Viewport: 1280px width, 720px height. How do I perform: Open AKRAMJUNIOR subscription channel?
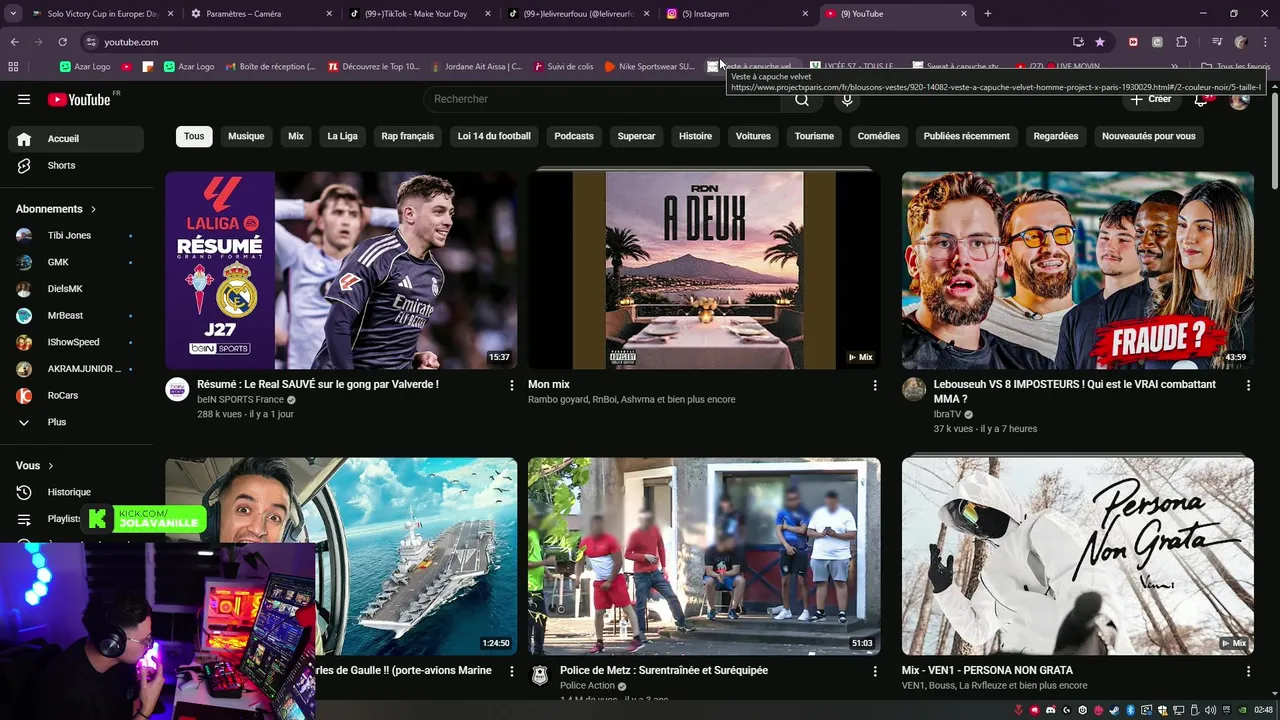(x=76, y=369)
